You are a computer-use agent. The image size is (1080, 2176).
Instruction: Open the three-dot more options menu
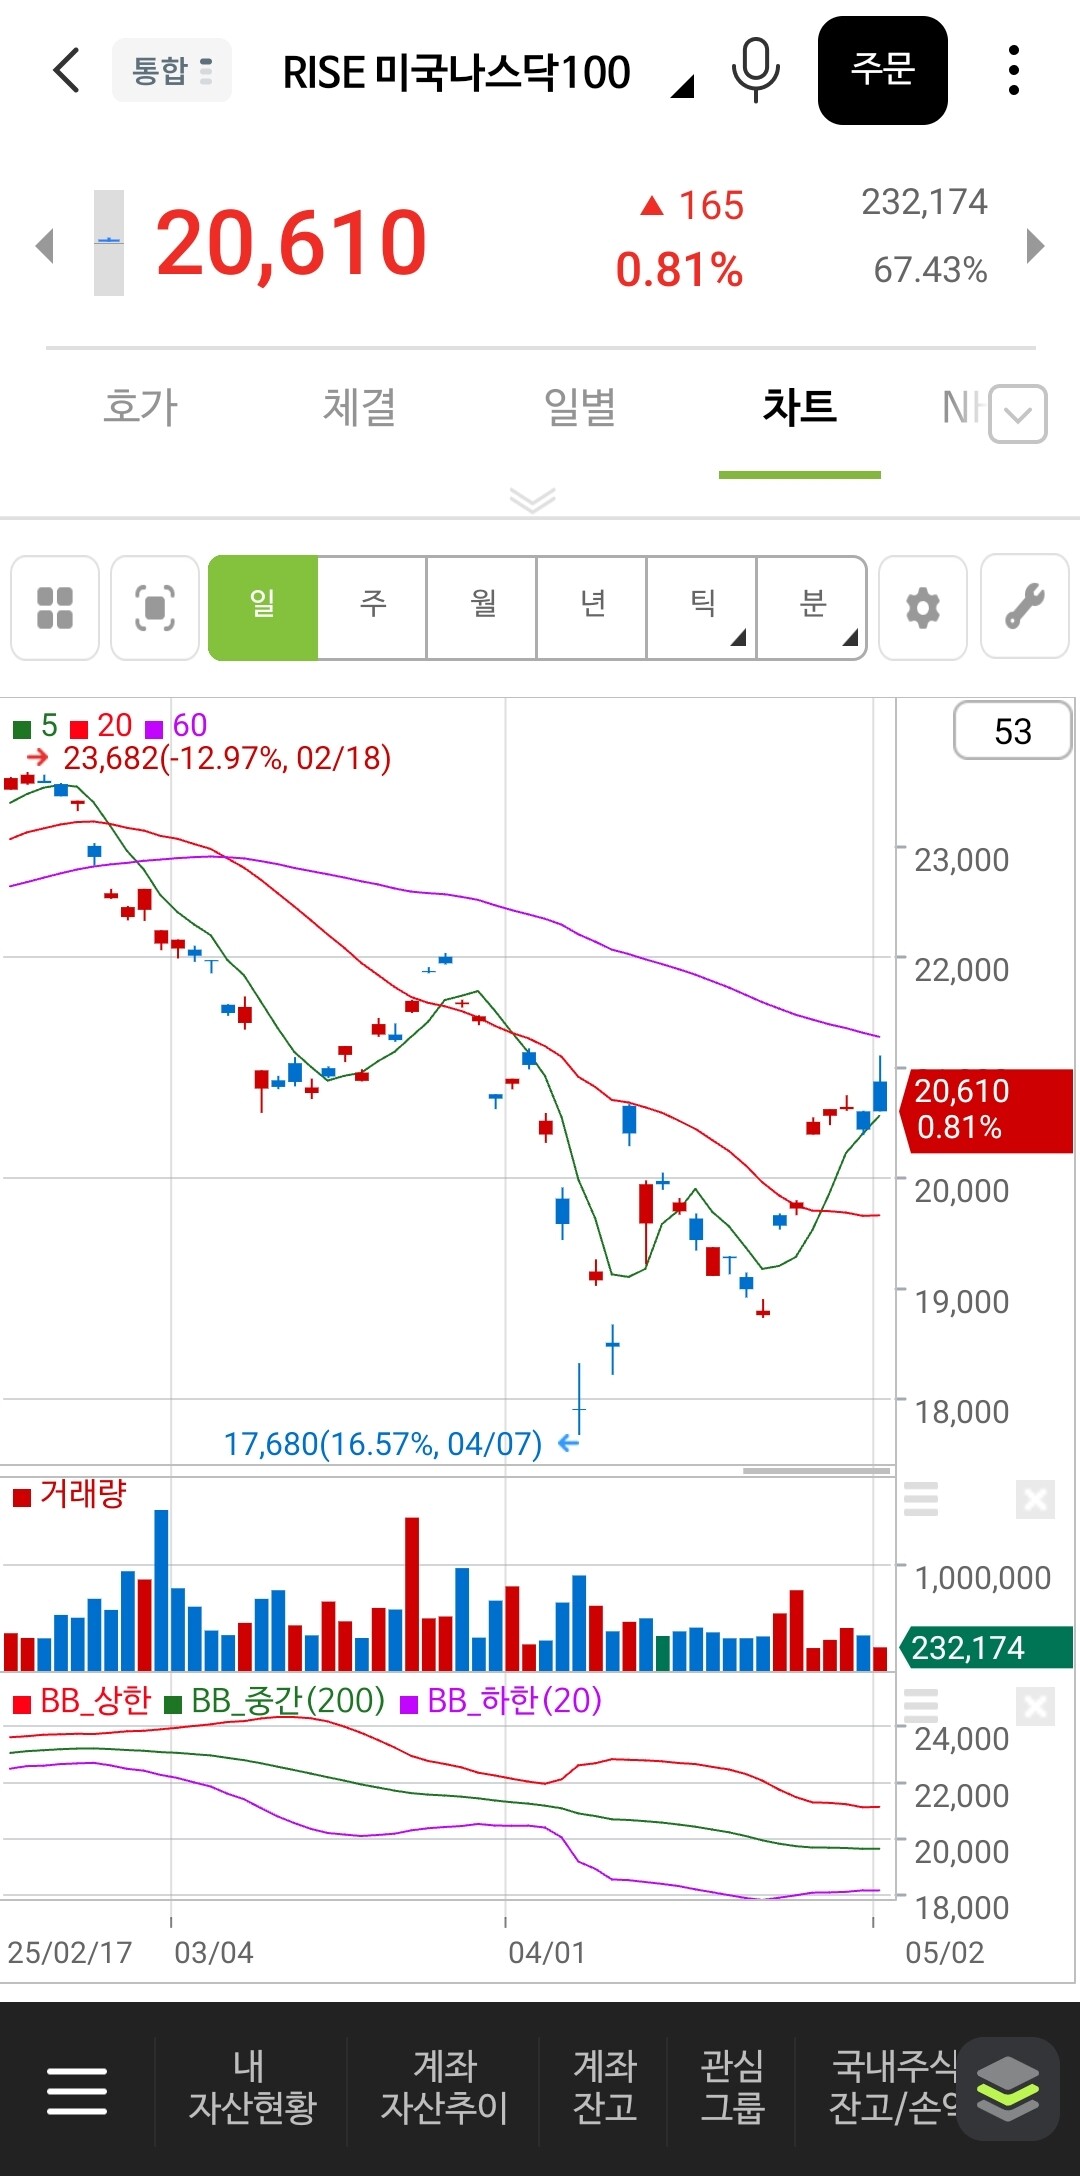(x=1014, y=70)
